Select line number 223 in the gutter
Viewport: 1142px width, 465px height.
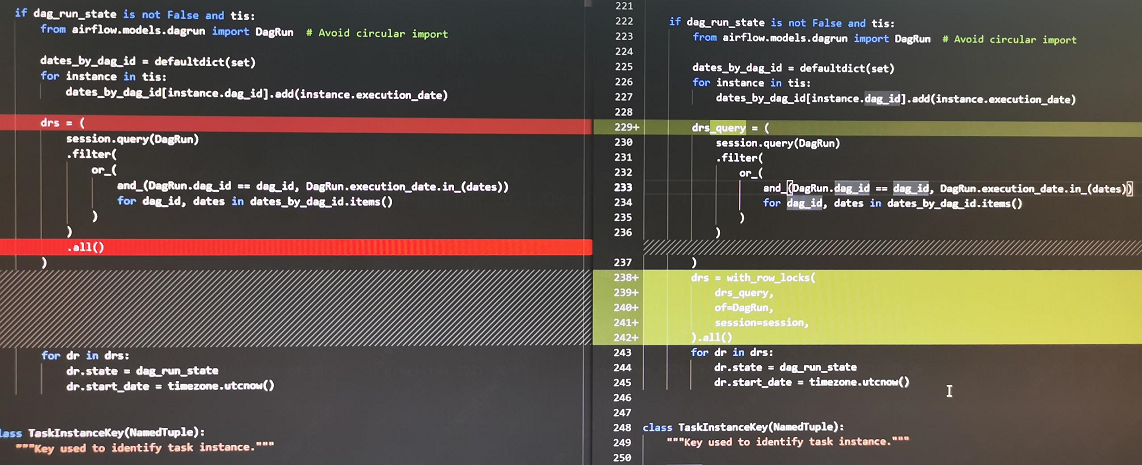[x=624, y=38]
